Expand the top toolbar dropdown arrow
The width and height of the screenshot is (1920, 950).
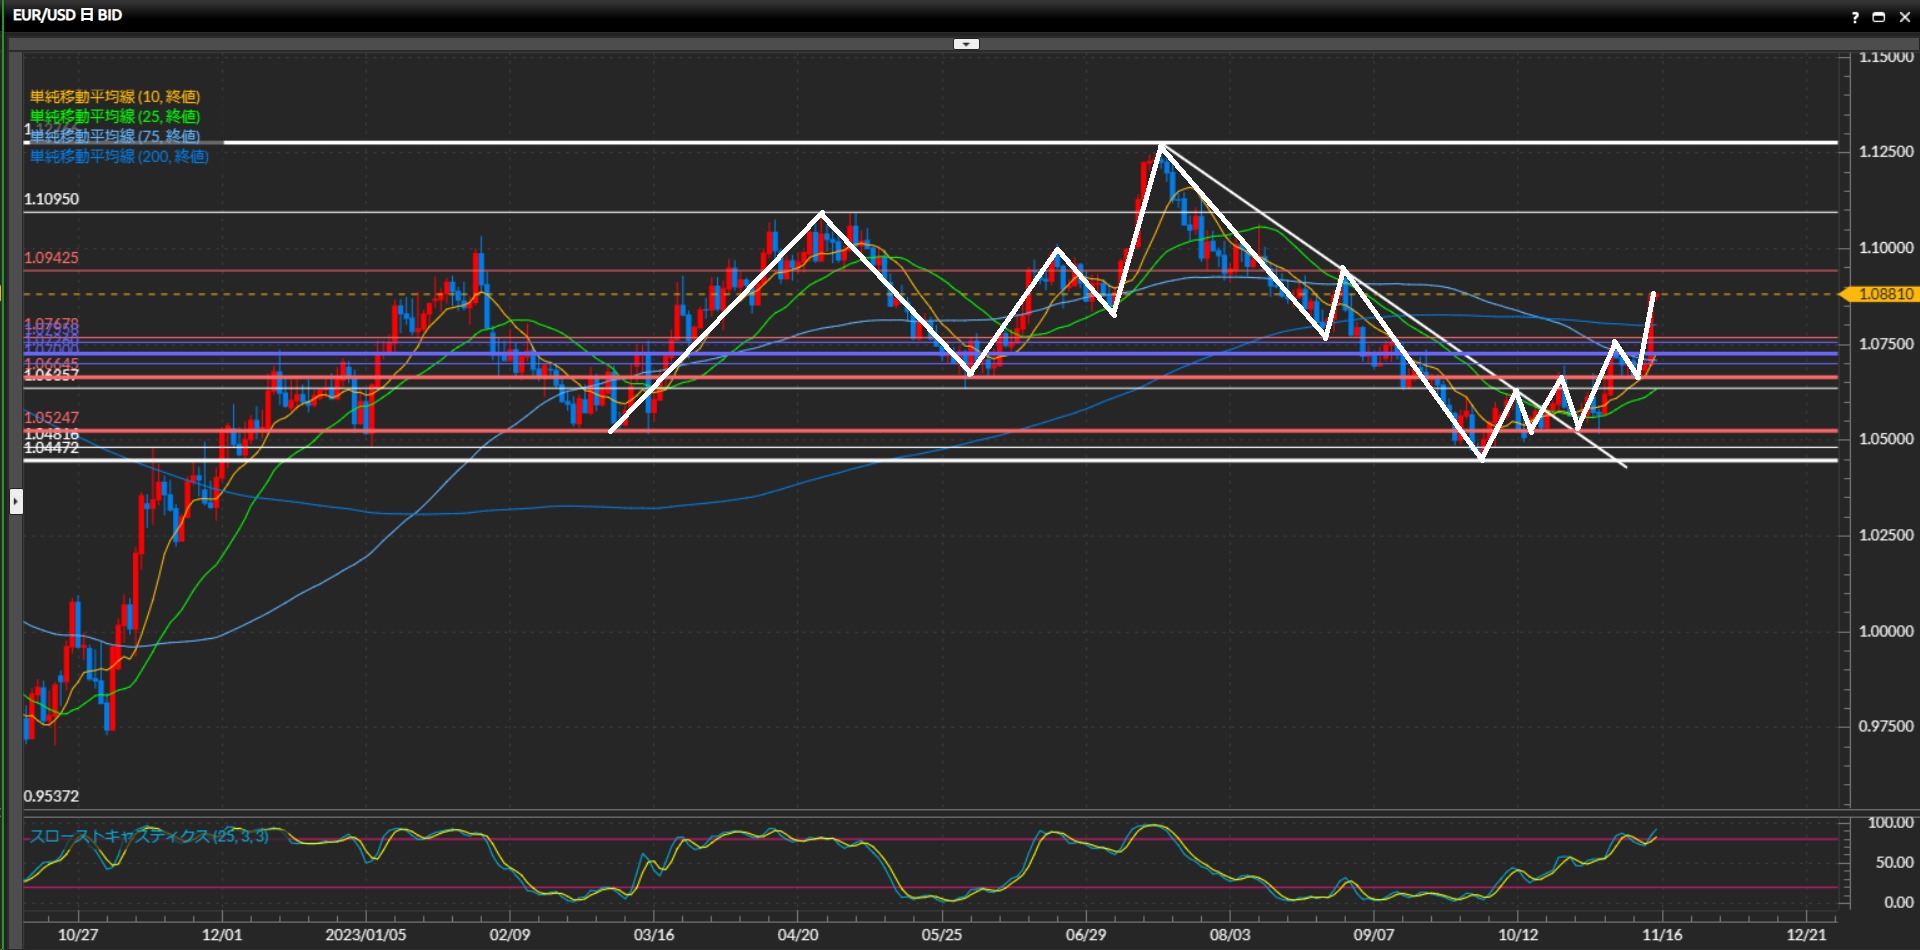point(966,44)
